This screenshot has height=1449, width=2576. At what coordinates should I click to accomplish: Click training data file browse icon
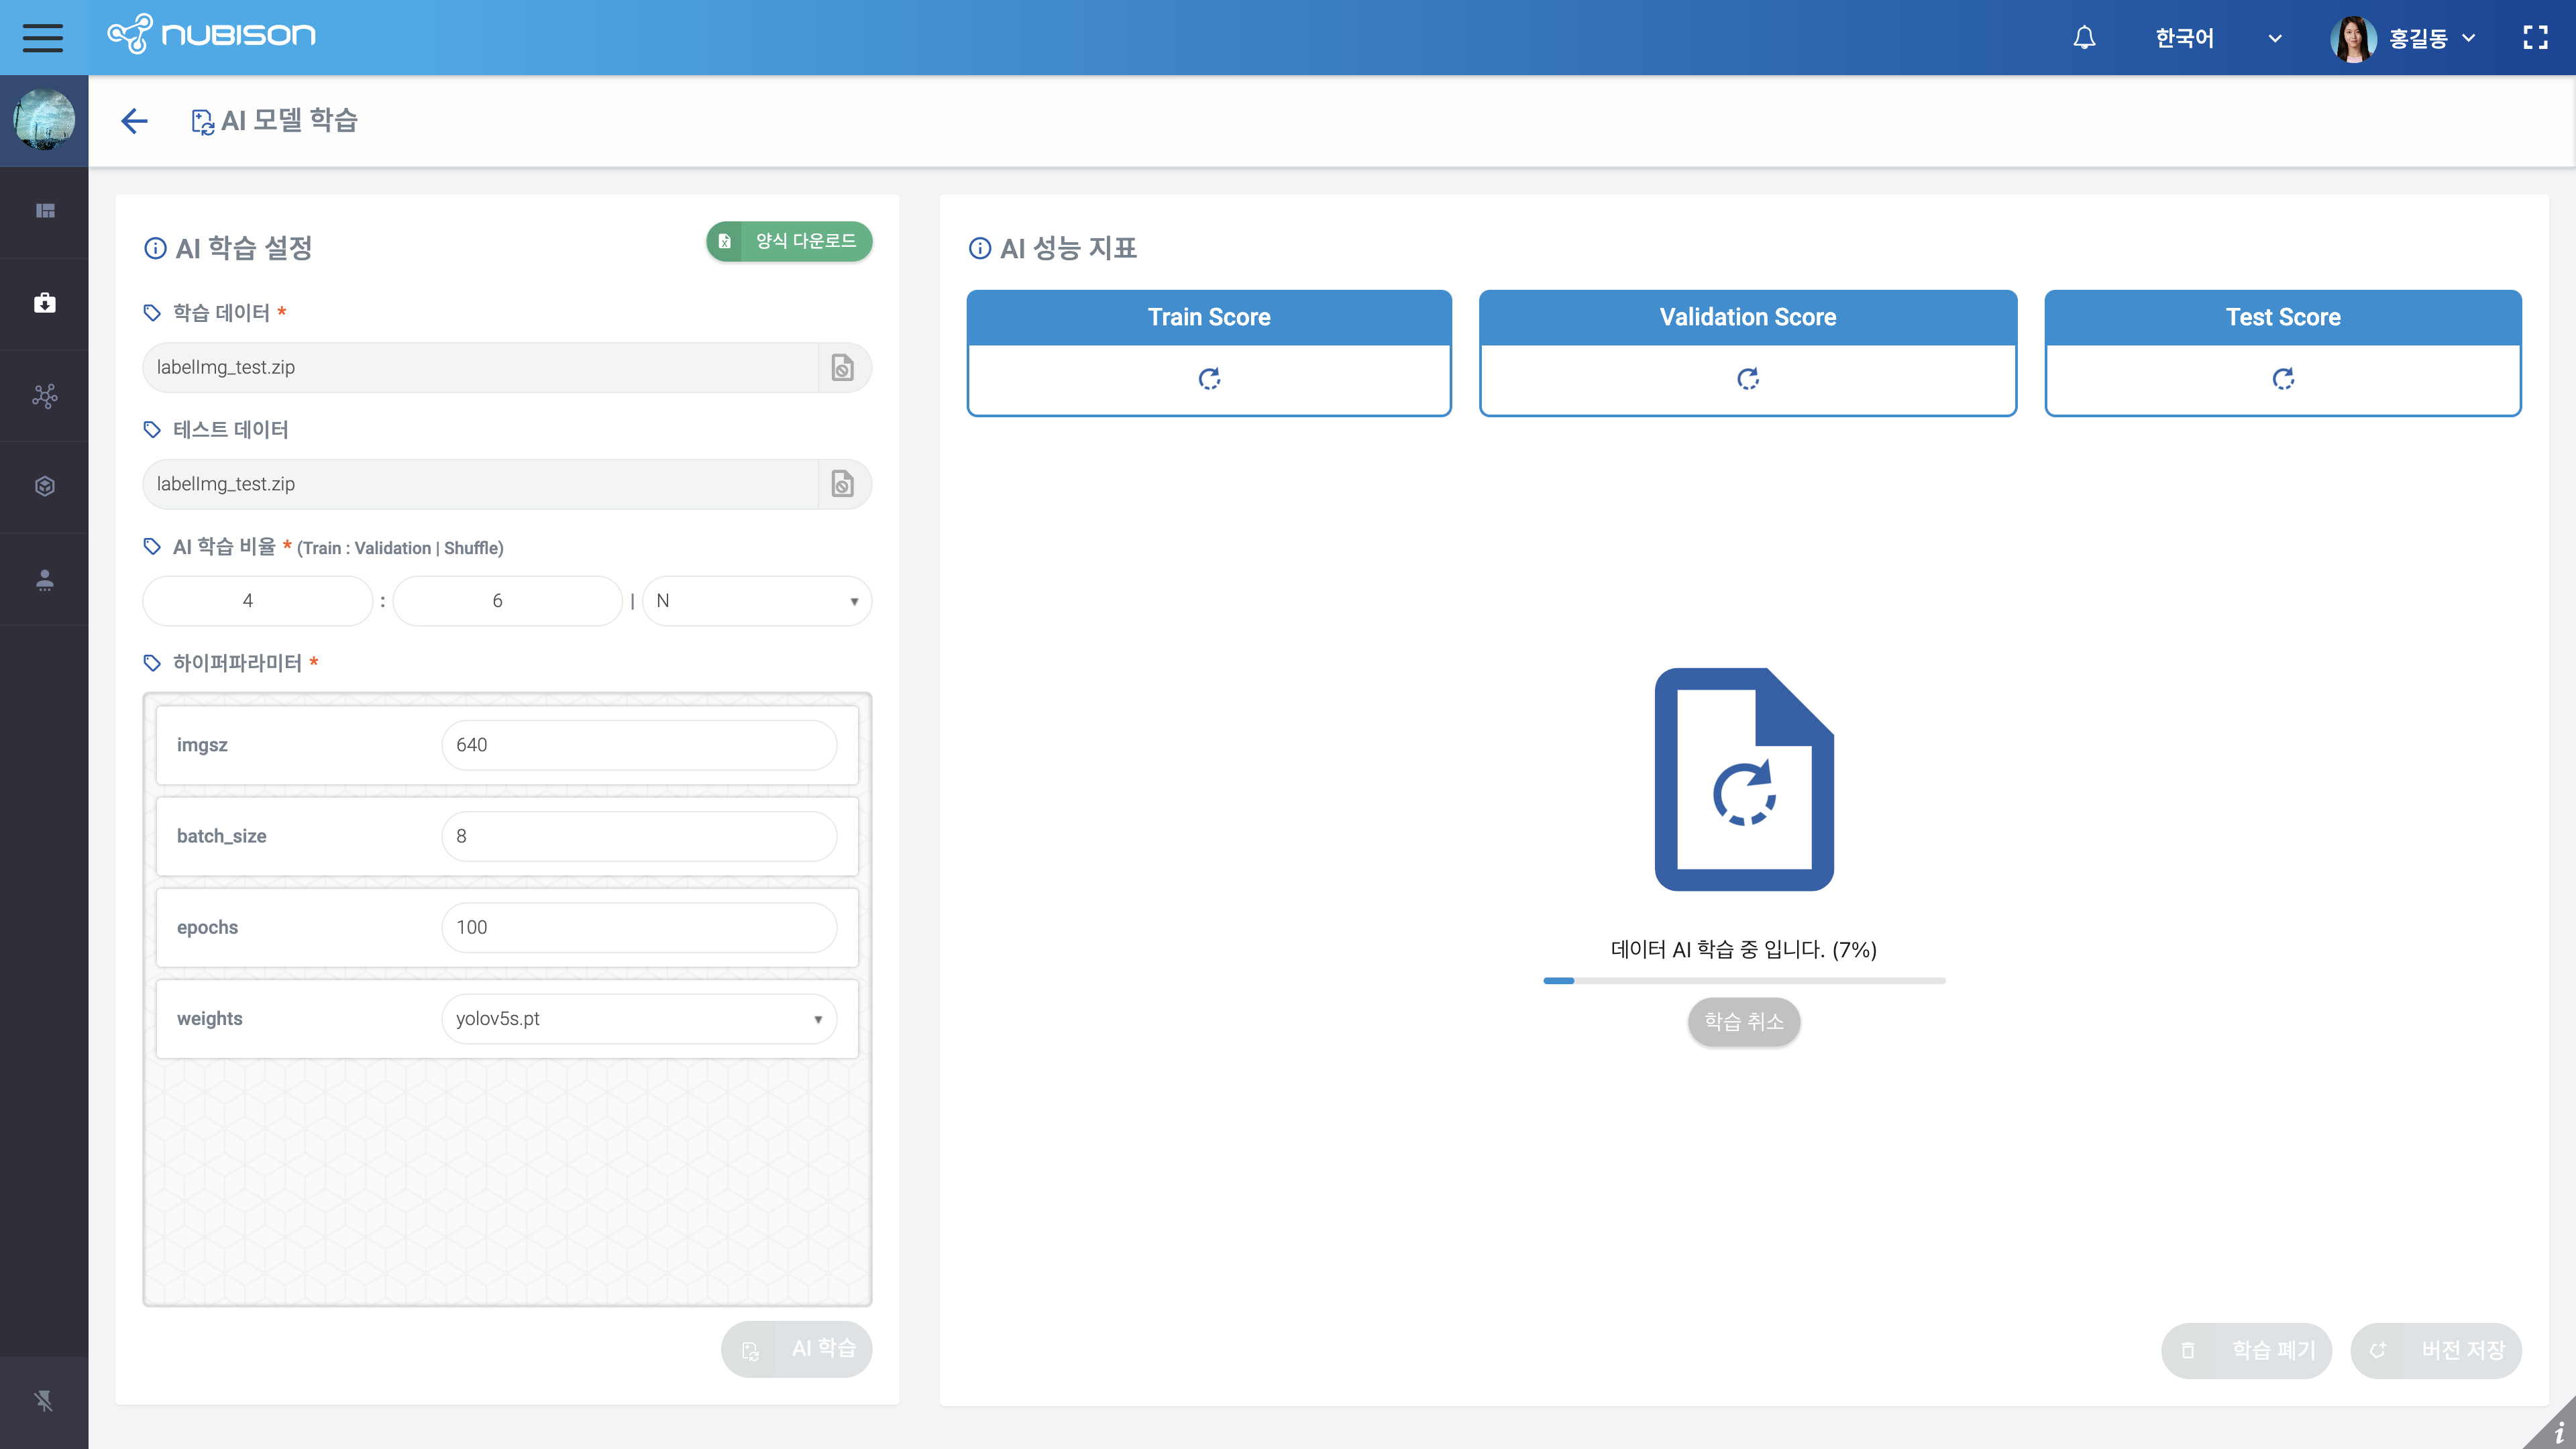[843, 368]
